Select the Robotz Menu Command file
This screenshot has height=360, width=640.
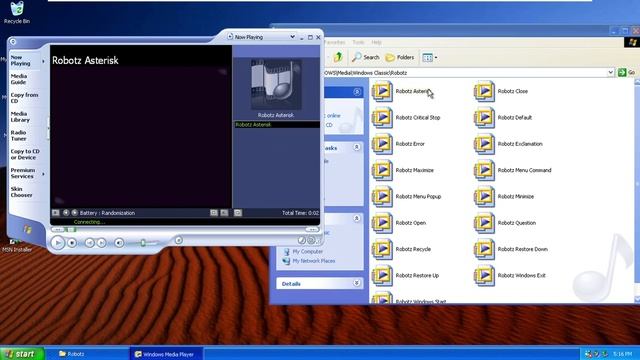[513, 170]
